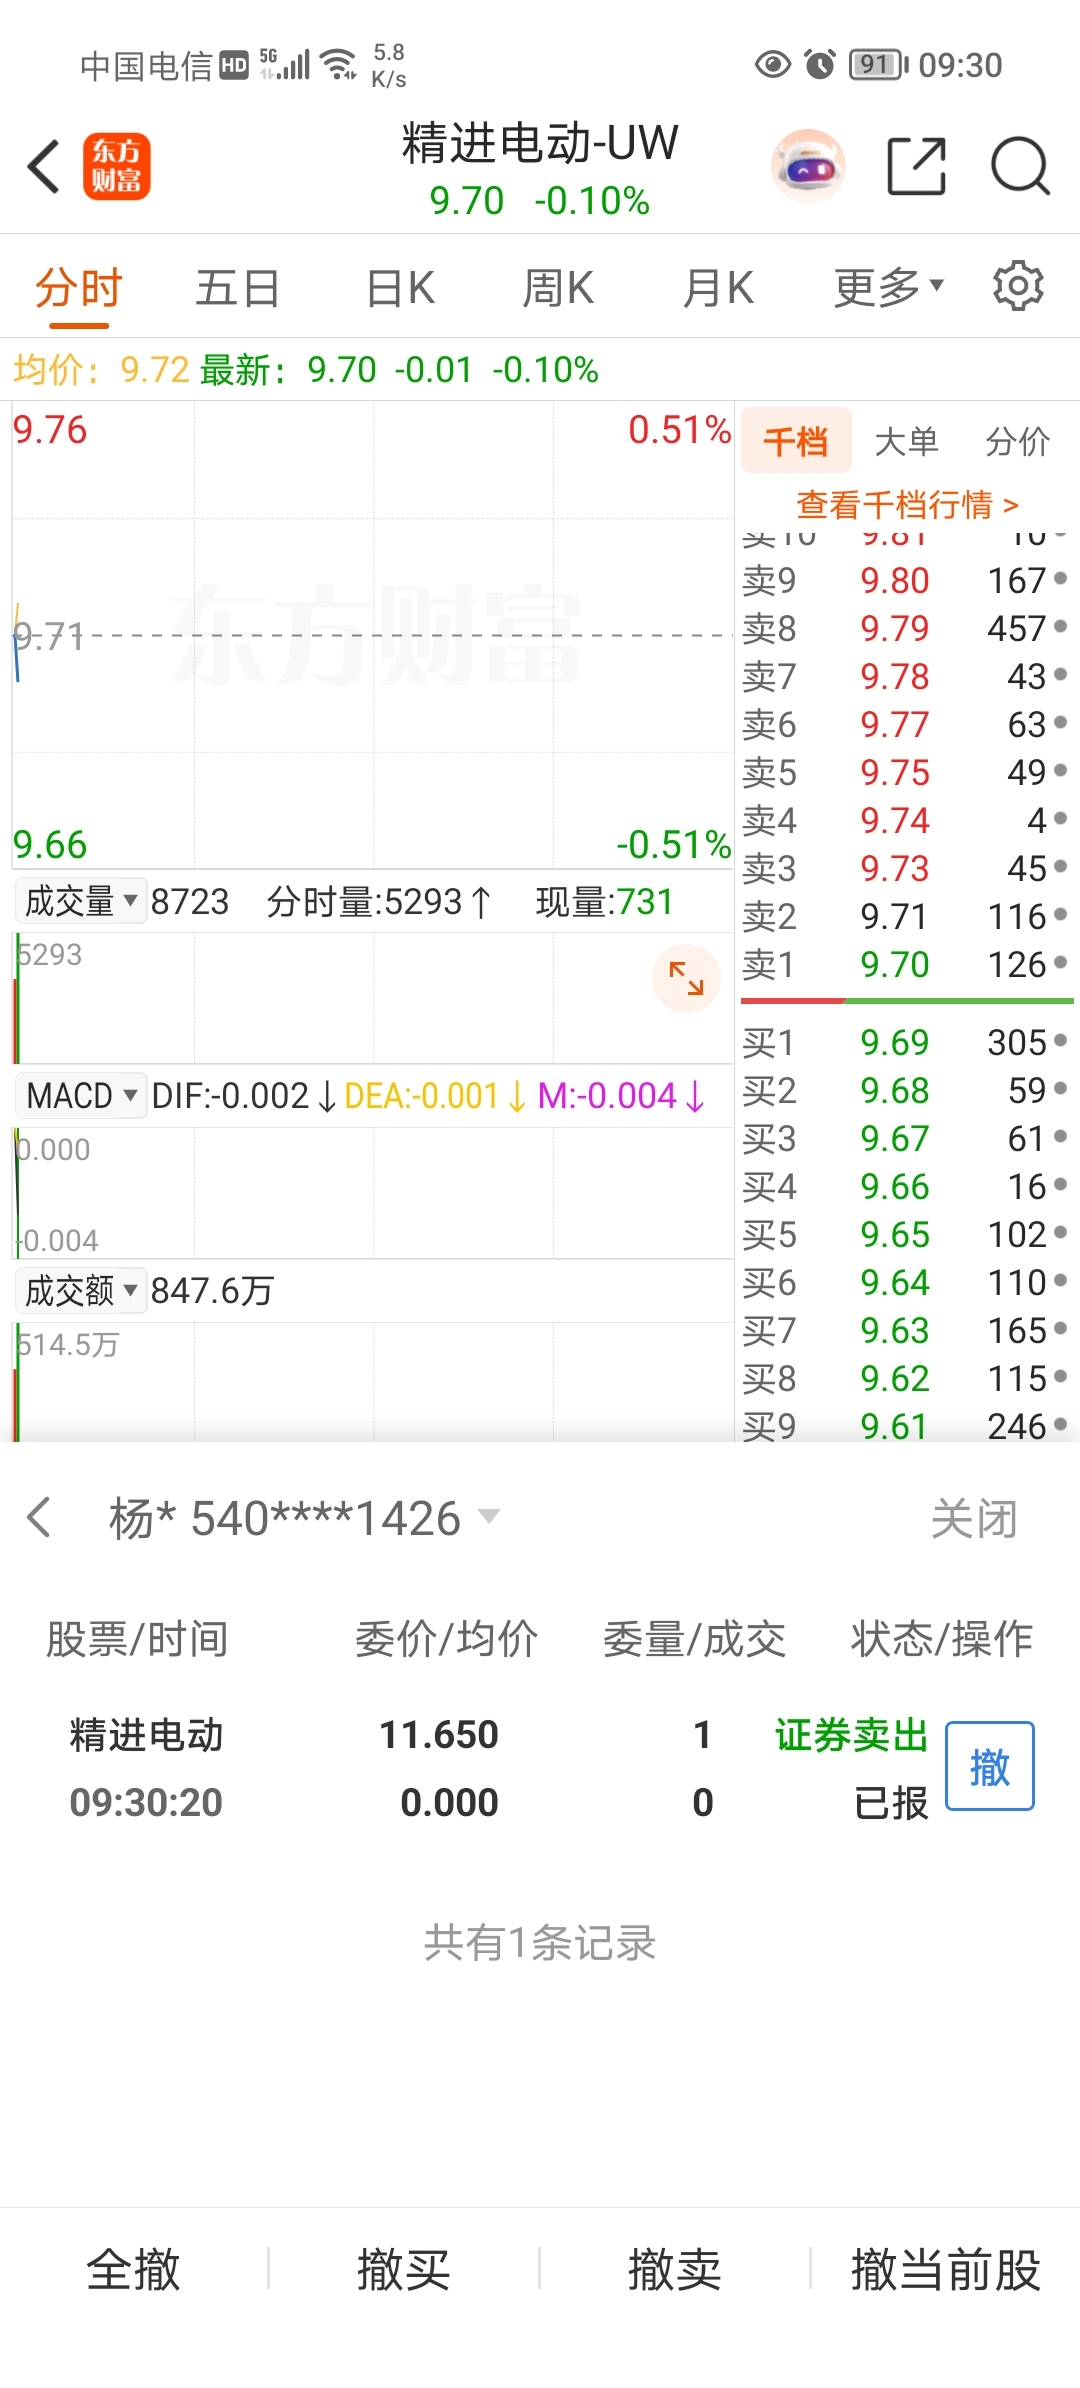
Task: Tap the share/export icon
Action: pos(917,166)
